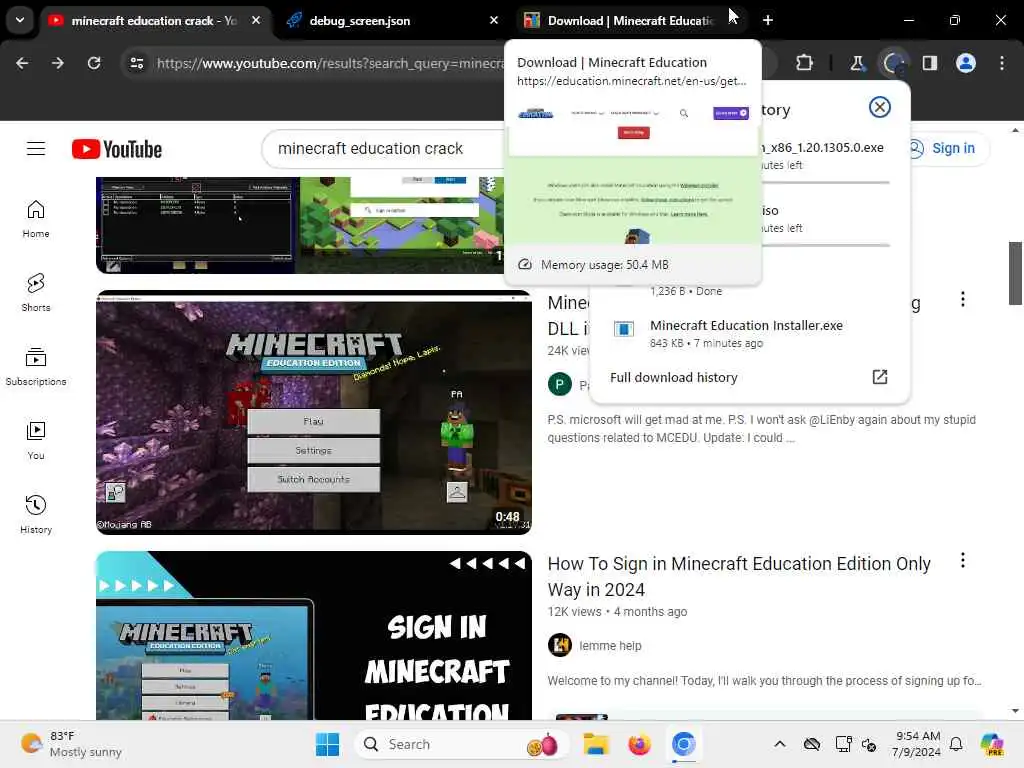Click the minecraft education crack search box

(385, 149)
